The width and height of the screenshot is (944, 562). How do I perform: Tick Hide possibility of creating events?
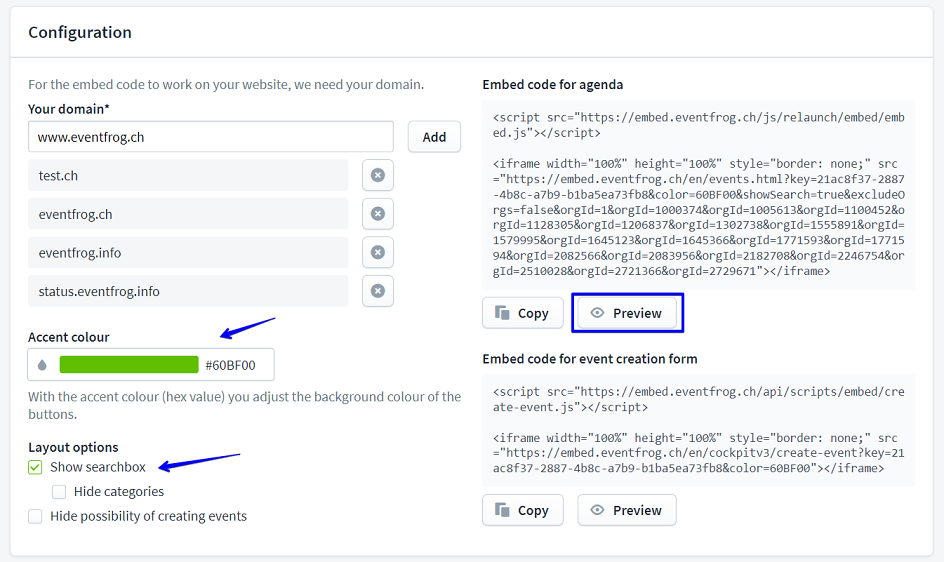pyautogui.click(x=36, y=516)
